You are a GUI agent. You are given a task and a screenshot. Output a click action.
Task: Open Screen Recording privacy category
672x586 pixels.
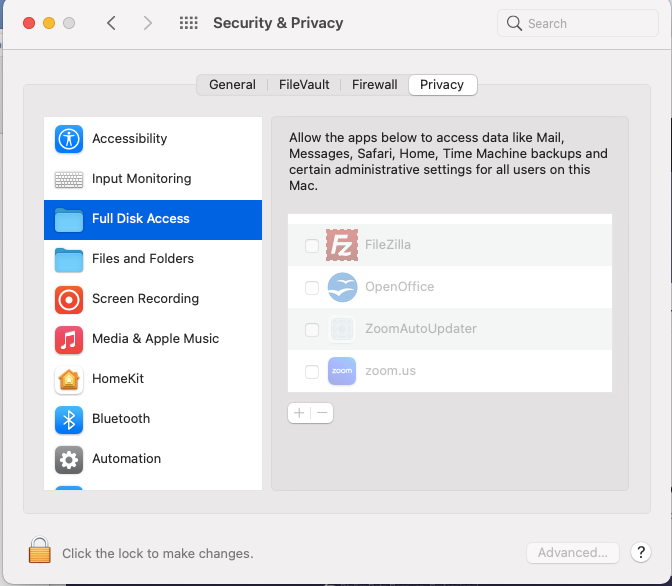pos(145,299)
